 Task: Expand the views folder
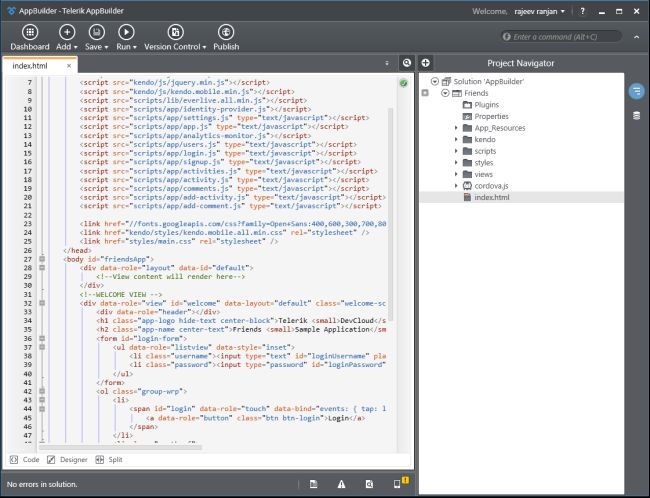(x=456, y=174)
